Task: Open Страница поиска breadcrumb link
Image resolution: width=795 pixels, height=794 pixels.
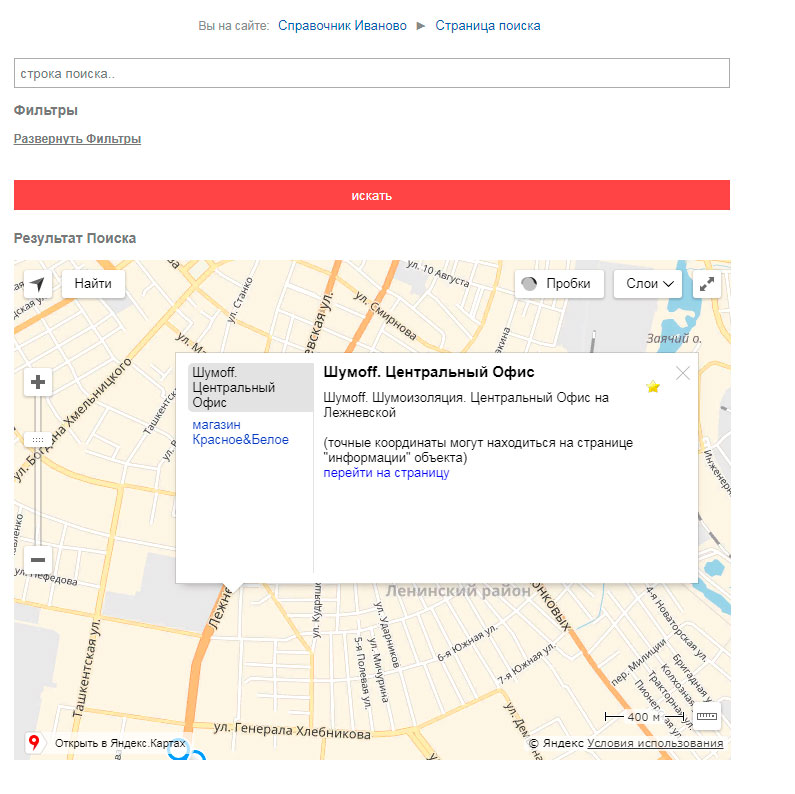Action: pyautogui.click(x=488, y=26)
